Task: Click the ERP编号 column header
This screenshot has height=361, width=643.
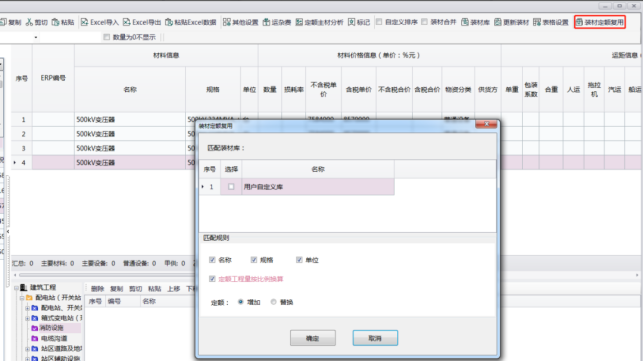Action: (53, 78)
